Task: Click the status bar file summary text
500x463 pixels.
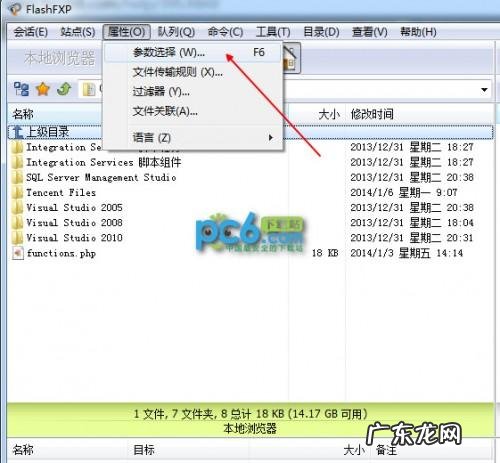Action: point(250,414)
